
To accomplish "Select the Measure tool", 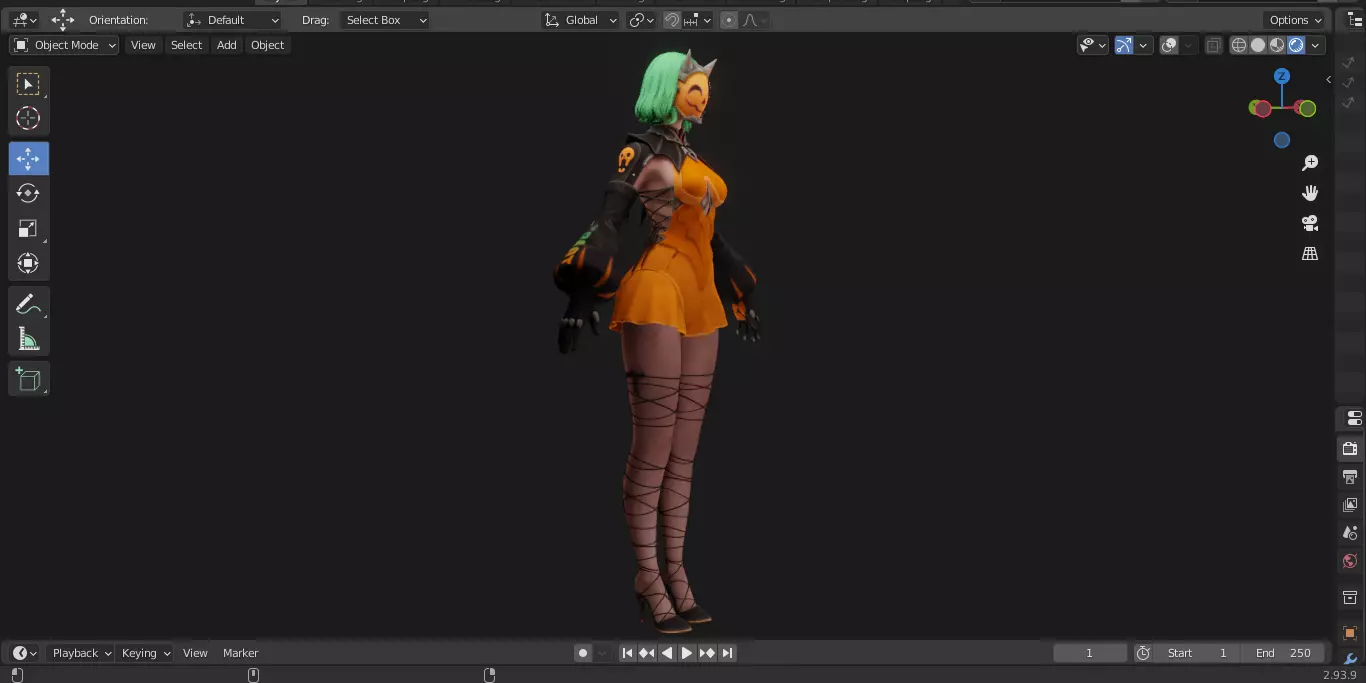I will [28, 339].
